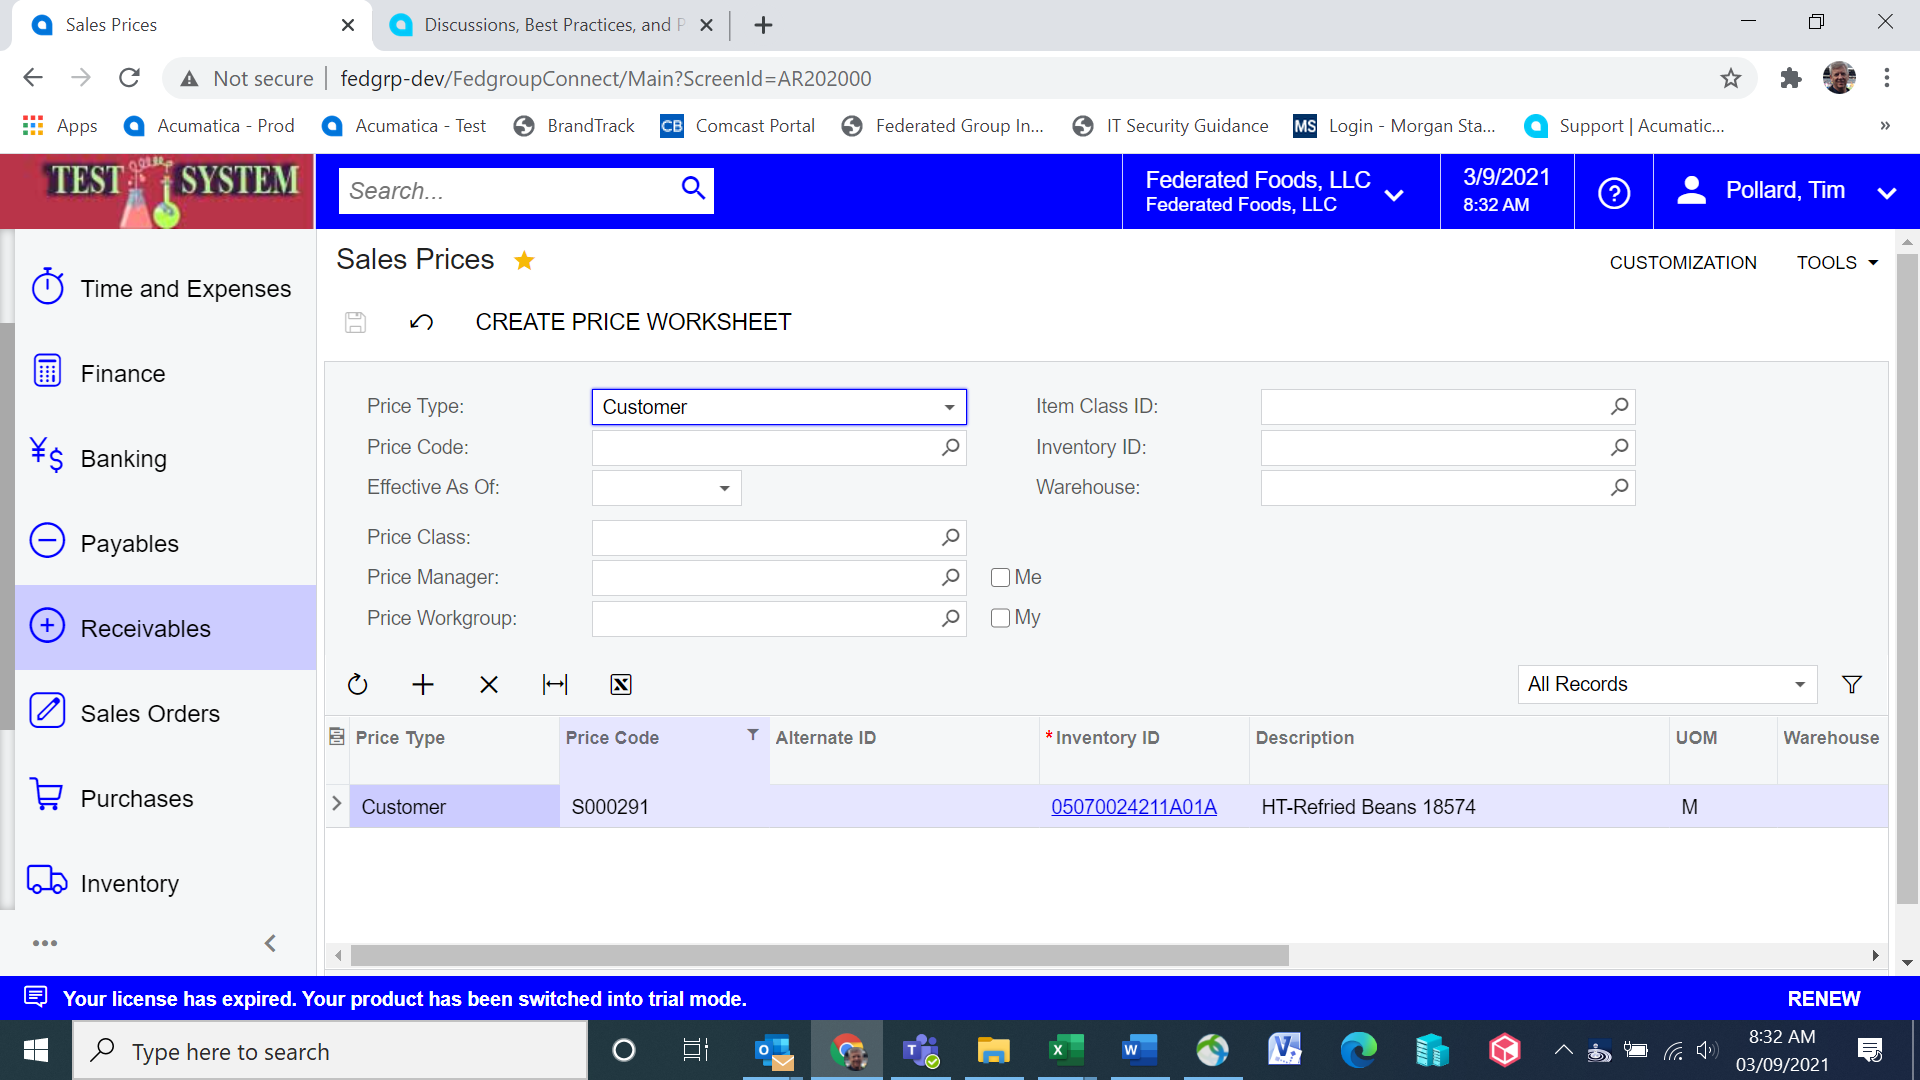Add a new row with plus icon
The width and height of the screenshot is (1920, 1080).
(x=423, y=684)
